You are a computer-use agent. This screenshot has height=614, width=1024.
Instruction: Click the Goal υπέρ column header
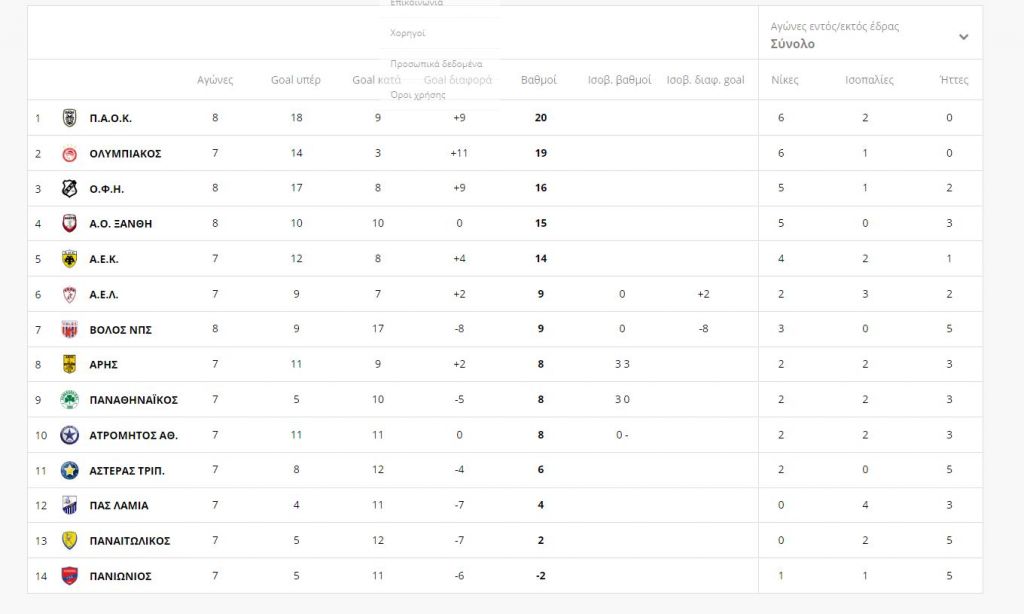[x=296, y=80]
